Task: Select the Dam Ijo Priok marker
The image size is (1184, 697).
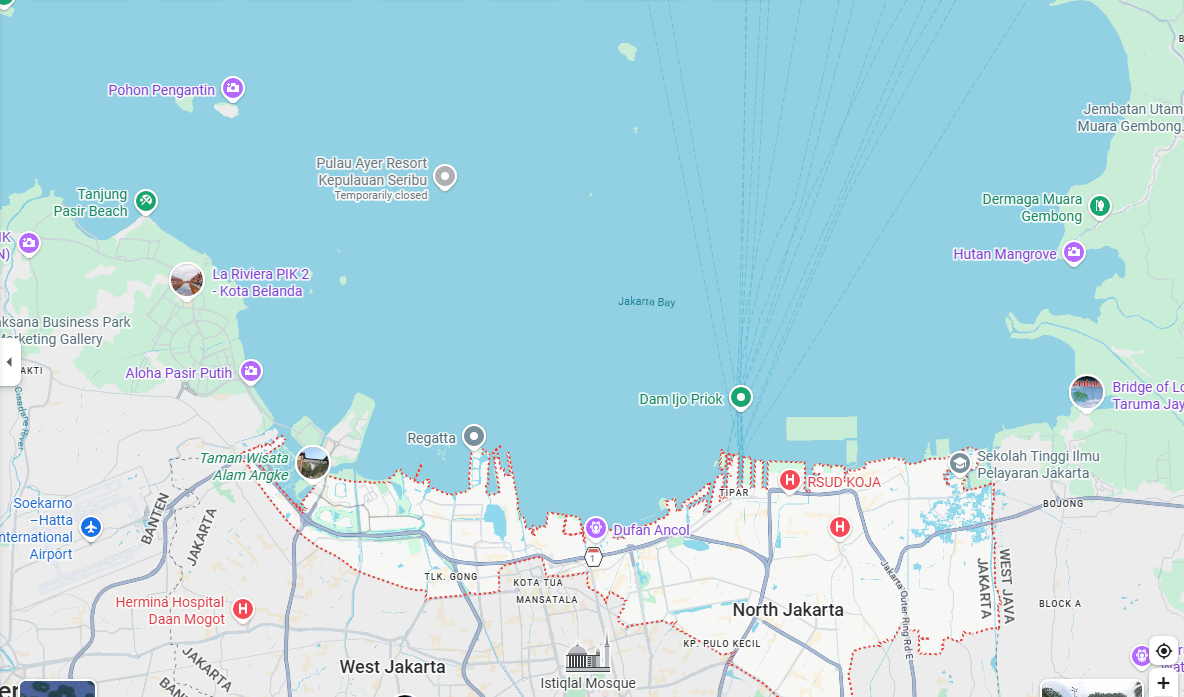Action: tap(741, 397)
